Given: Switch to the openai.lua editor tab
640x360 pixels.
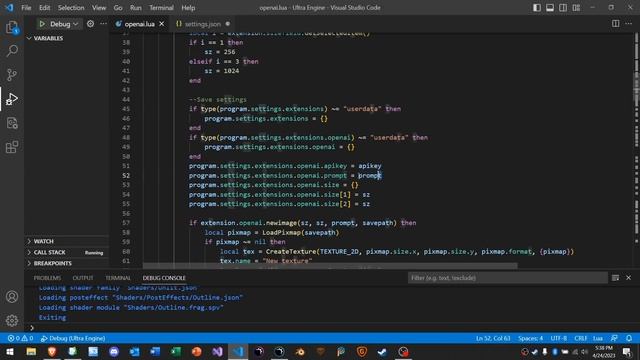Looking at the screenshot, I should click(x=139, y=24).
